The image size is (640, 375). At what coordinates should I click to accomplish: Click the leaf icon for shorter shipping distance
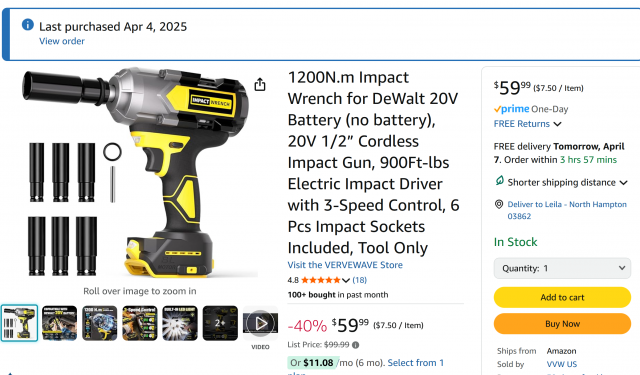click(x=500, y=181)
